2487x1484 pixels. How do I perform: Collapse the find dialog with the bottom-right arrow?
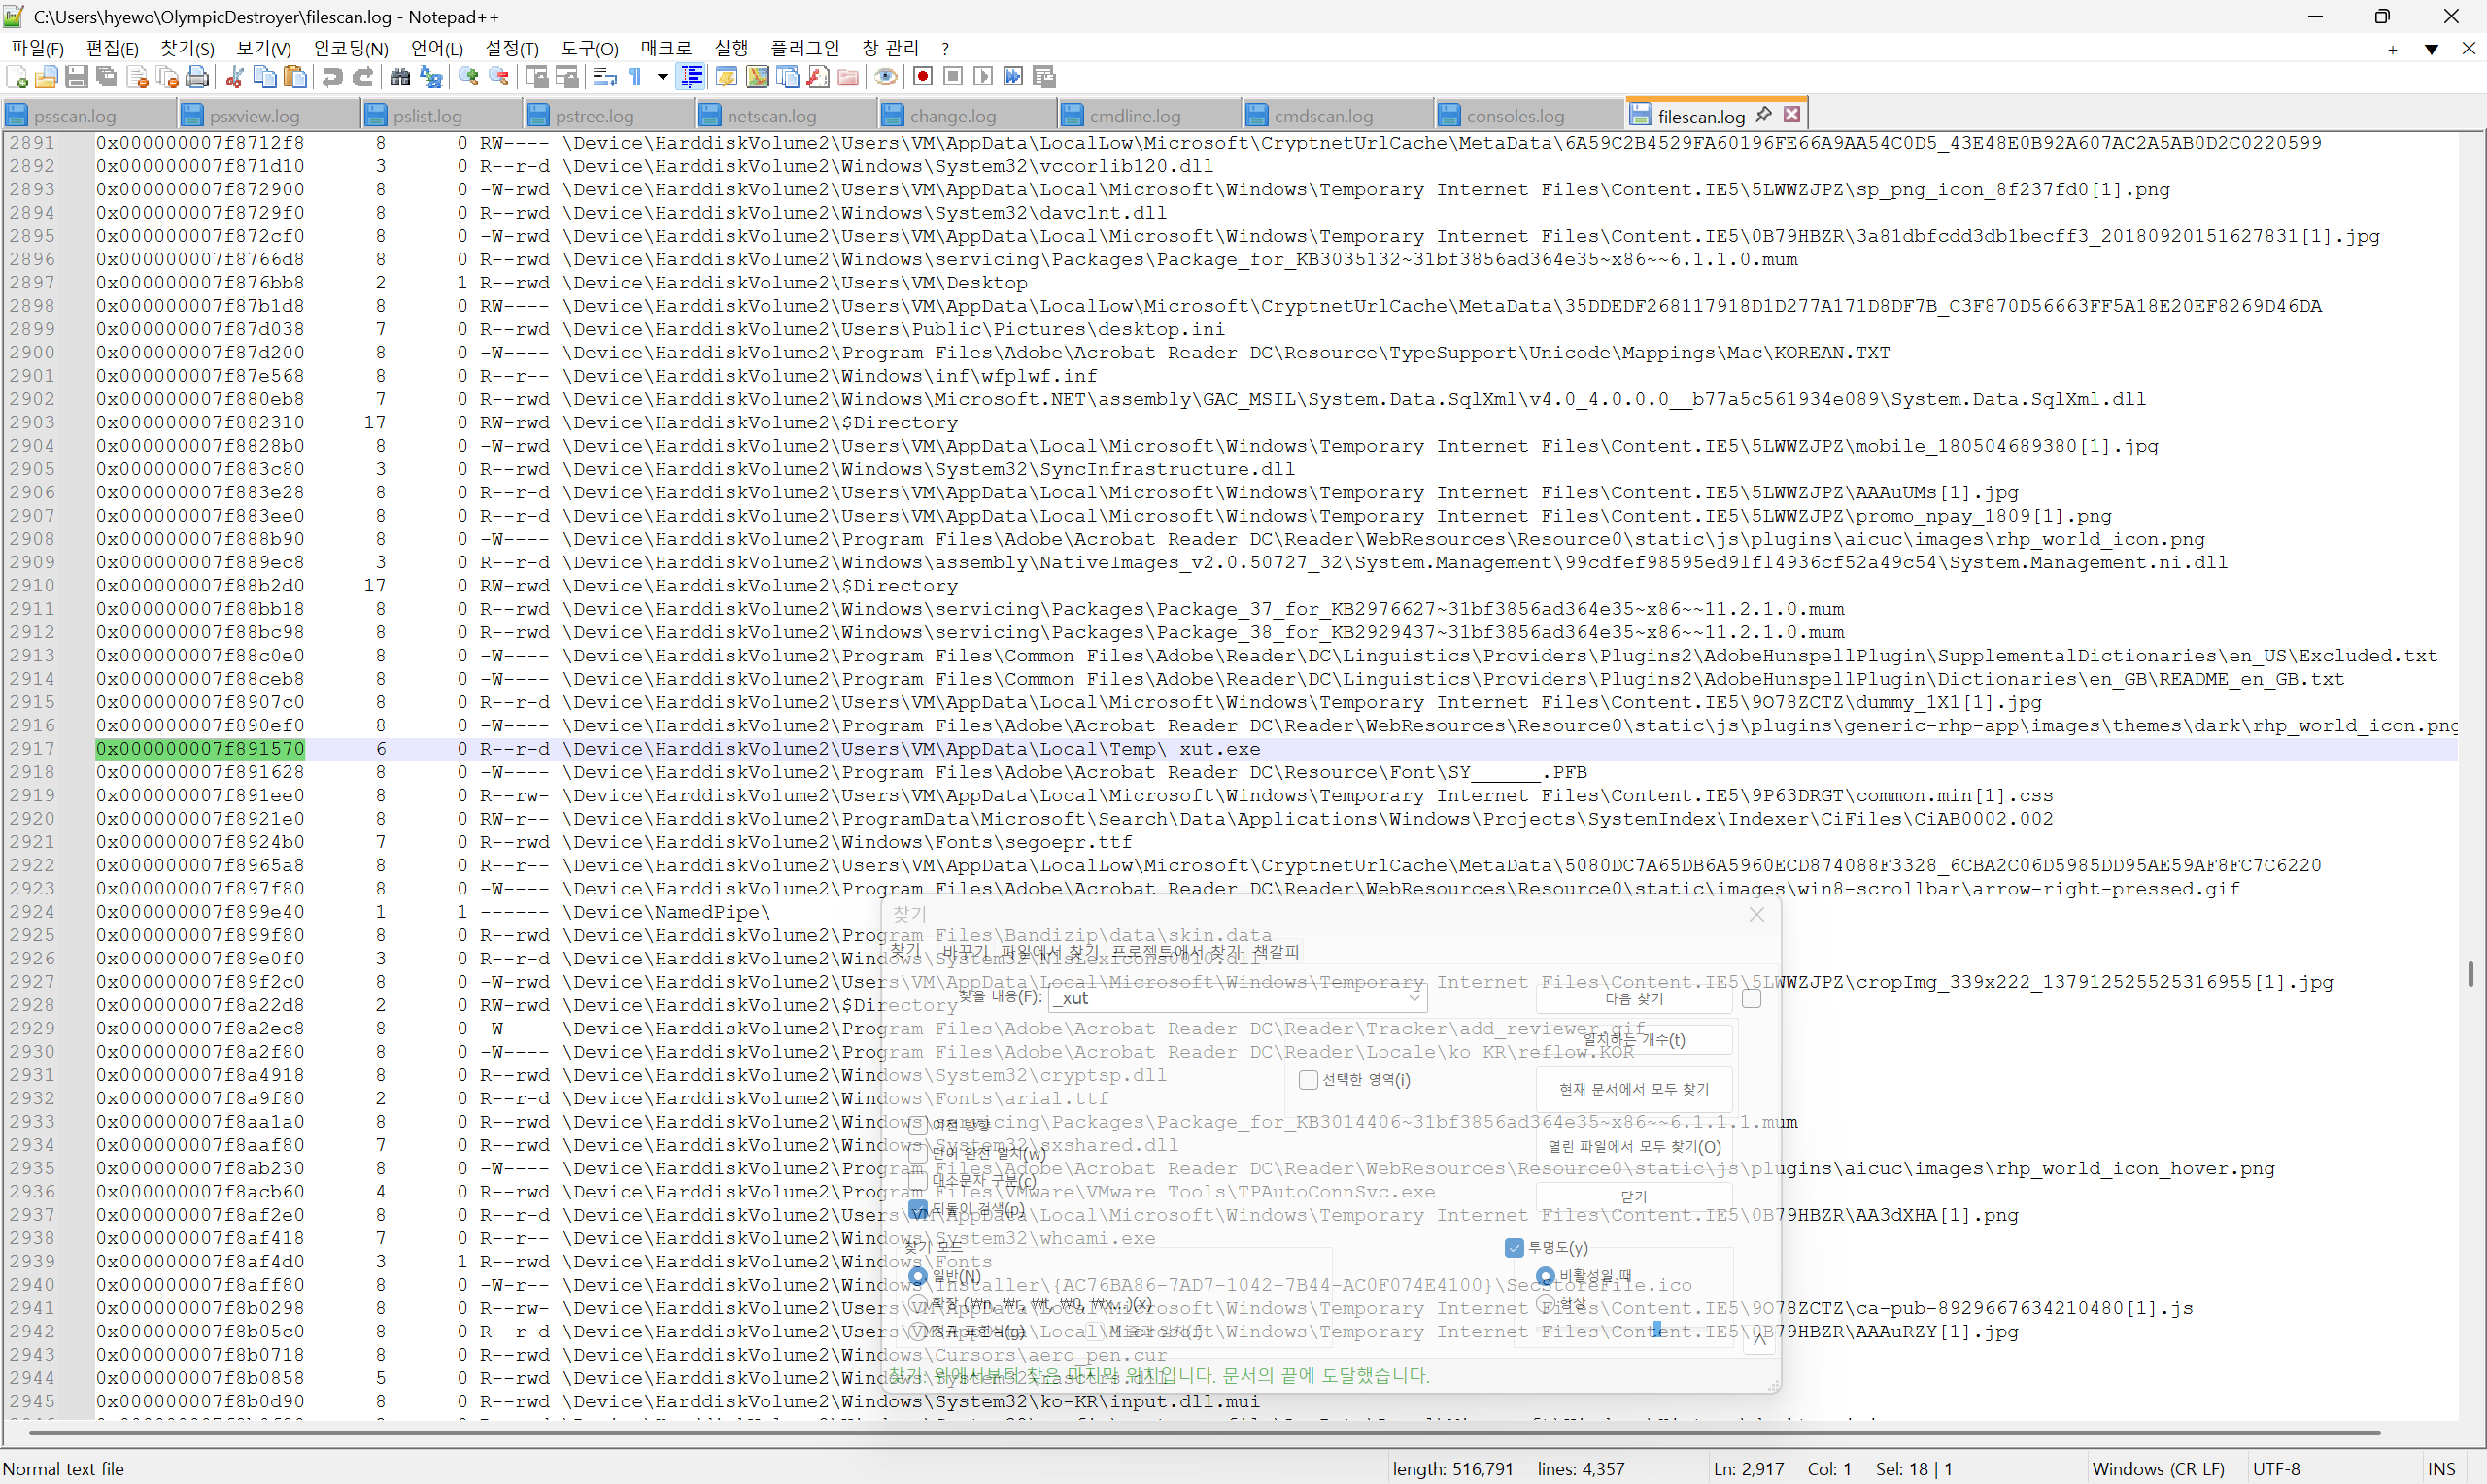(1760, 1340)
